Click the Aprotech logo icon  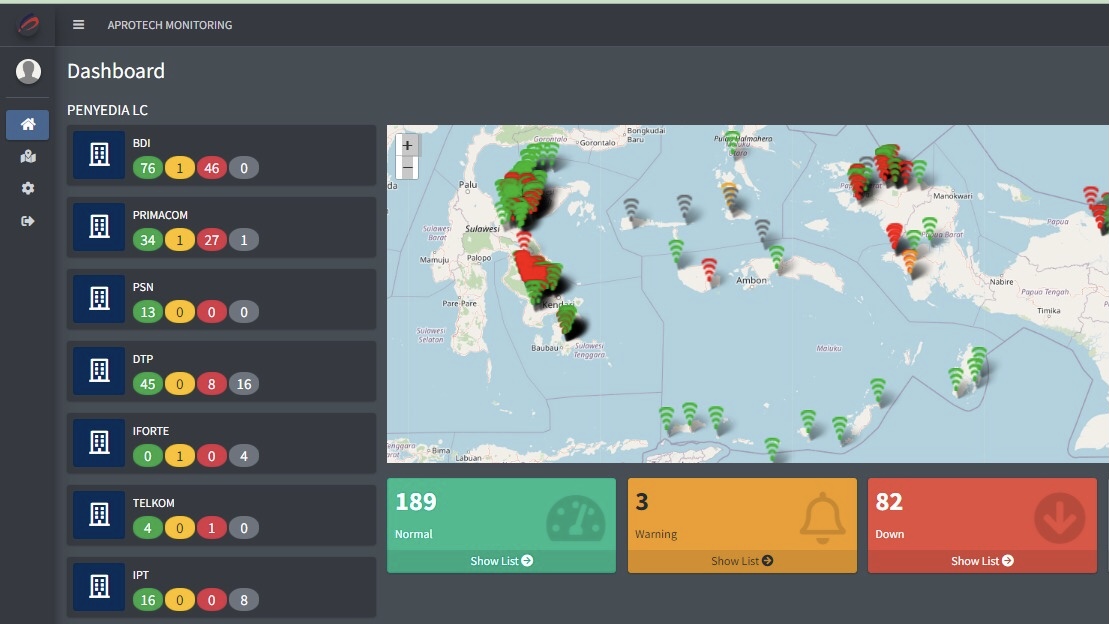pyautogui.click(x=28, y=25)
